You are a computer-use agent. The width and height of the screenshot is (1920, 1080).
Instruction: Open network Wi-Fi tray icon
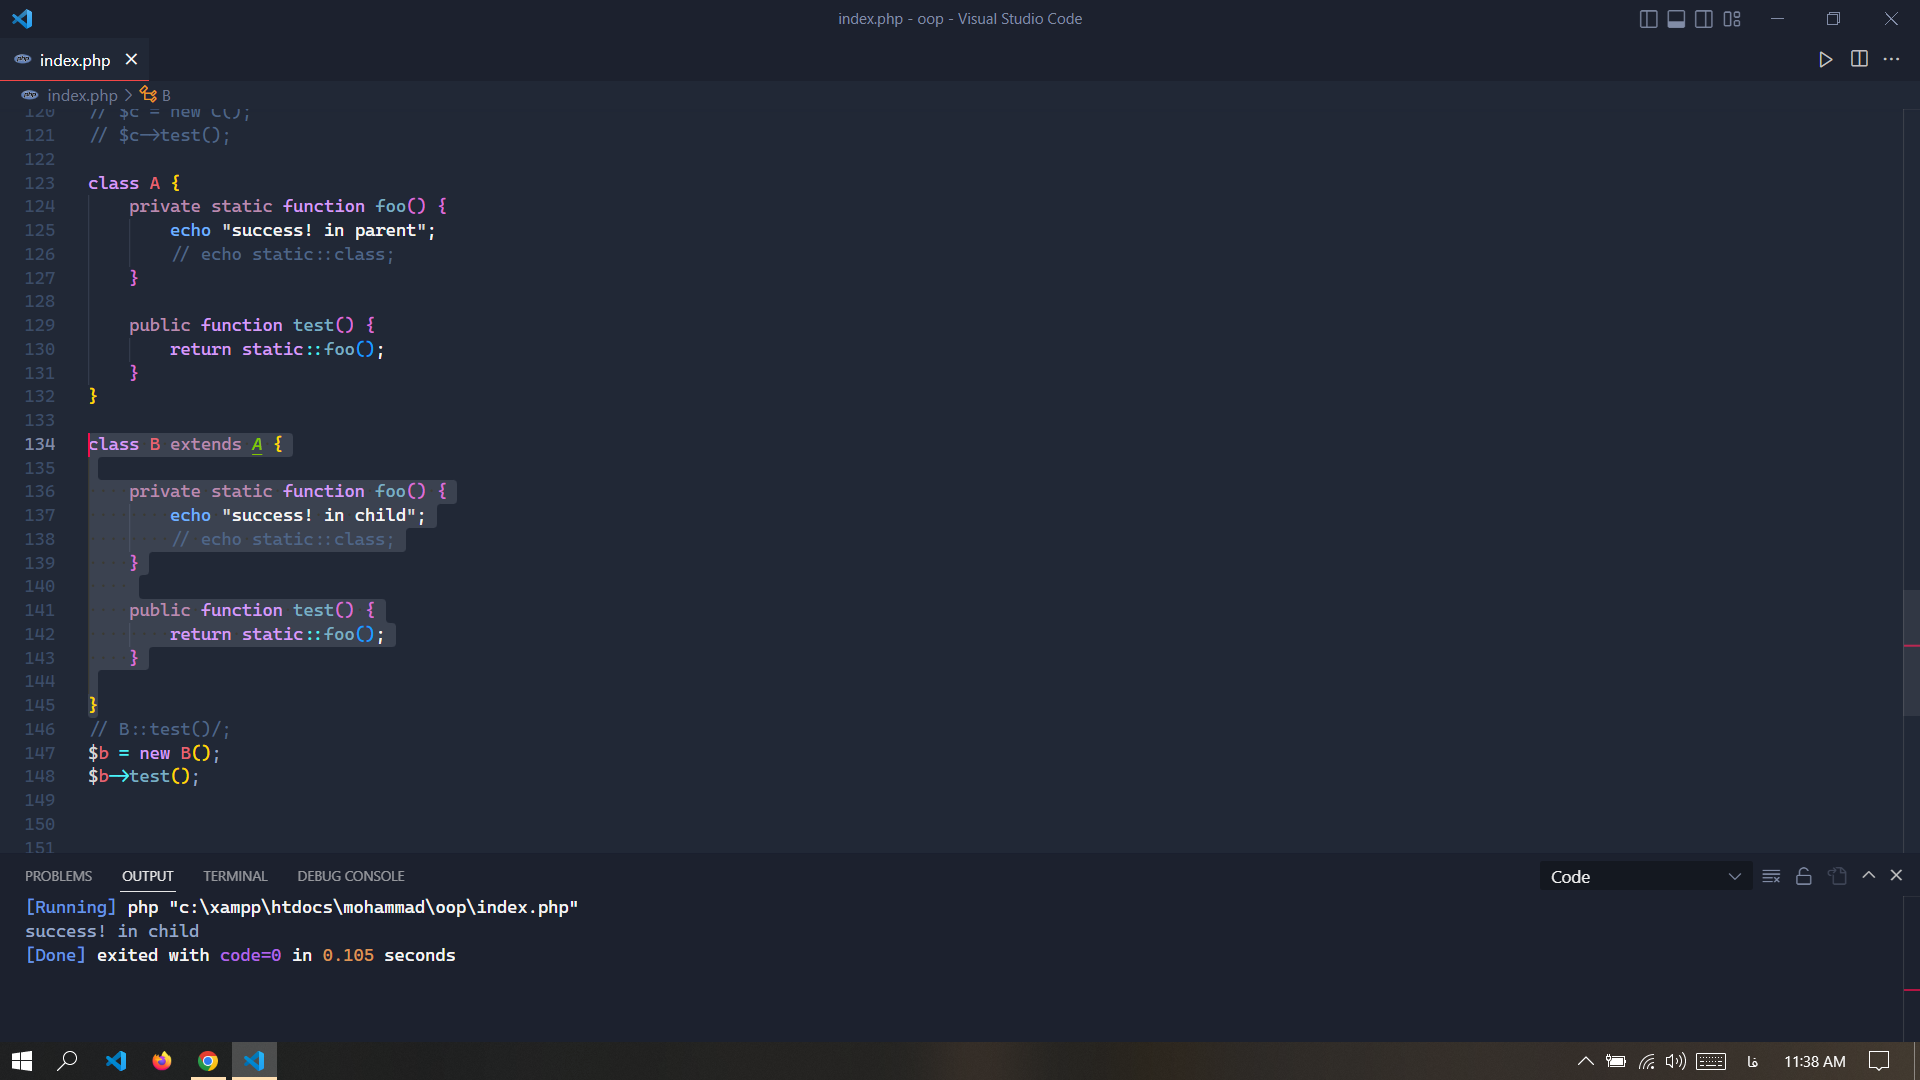1646,1061
